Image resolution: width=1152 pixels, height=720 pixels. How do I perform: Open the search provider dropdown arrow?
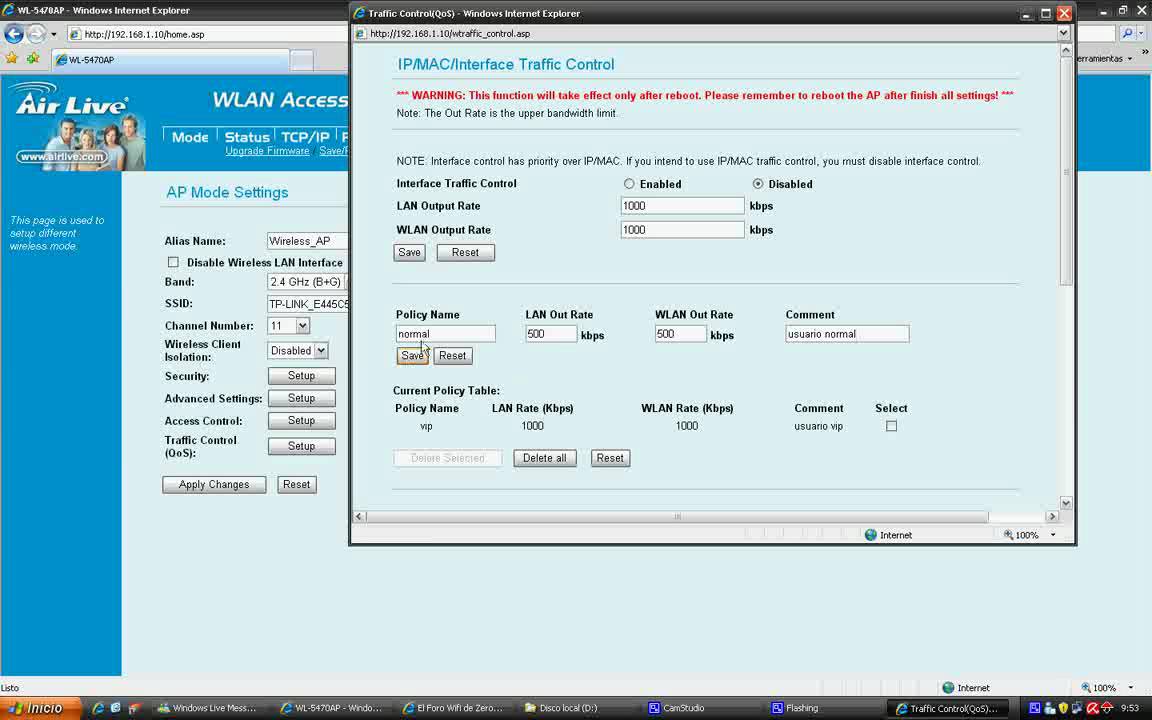1141,34
